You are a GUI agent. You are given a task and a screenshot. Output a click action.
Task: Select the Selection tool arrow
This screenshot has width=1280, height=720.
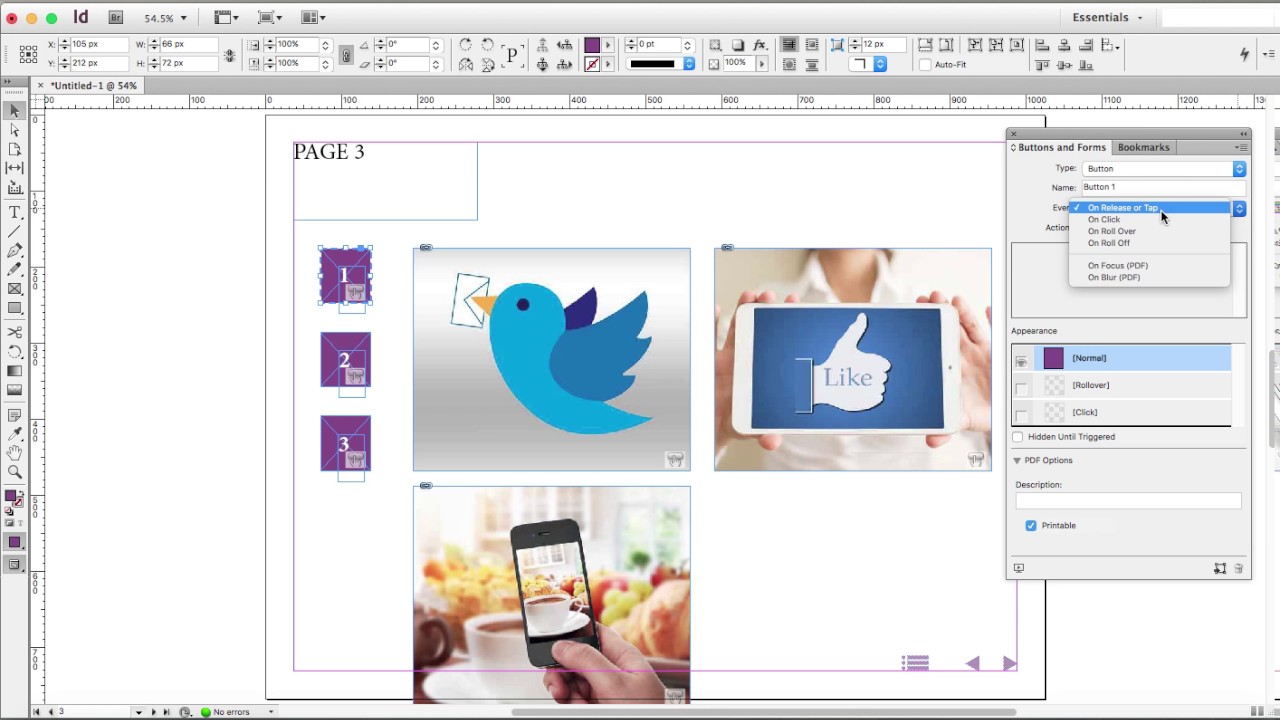coord(14,111)
